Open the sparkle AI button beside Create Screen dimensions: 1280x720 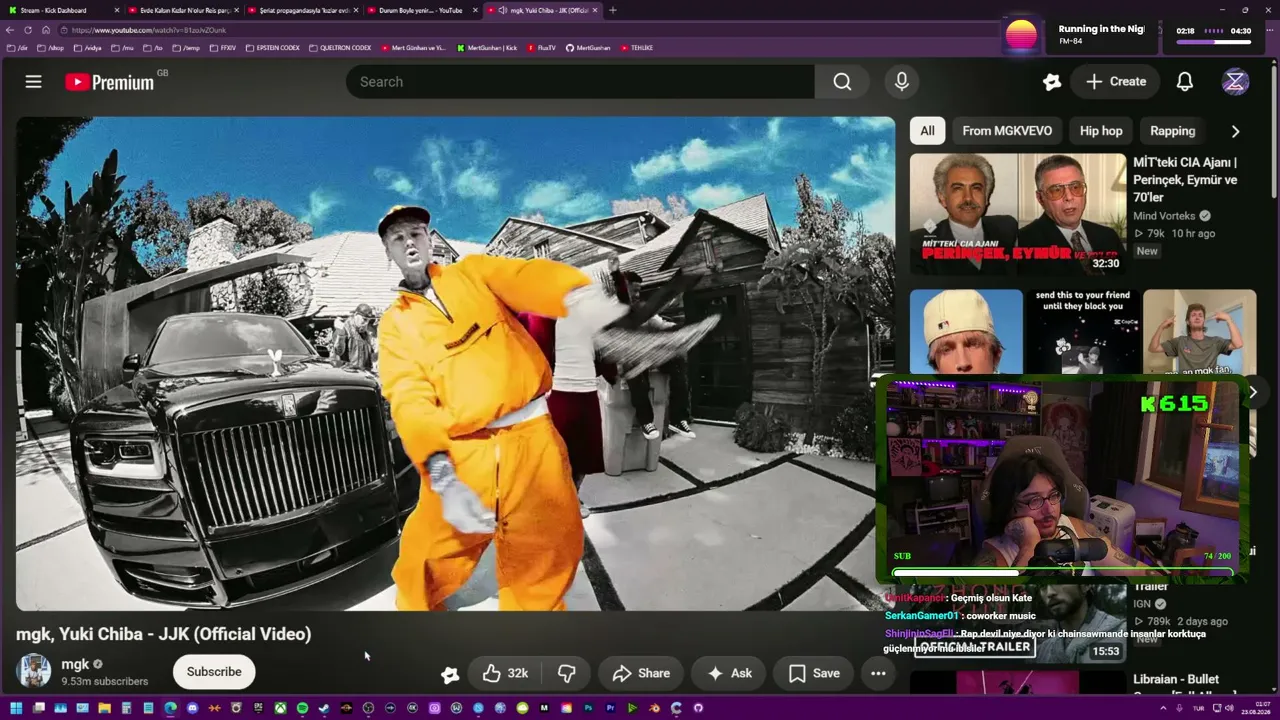pyautogui.click(x=1052, y=82)
